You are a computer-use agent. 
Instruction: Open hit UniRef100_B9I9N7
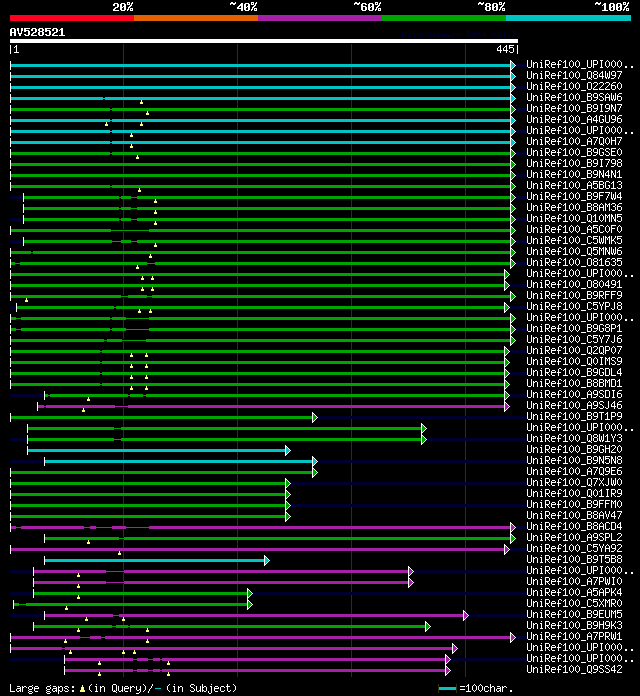pos(574,108)
